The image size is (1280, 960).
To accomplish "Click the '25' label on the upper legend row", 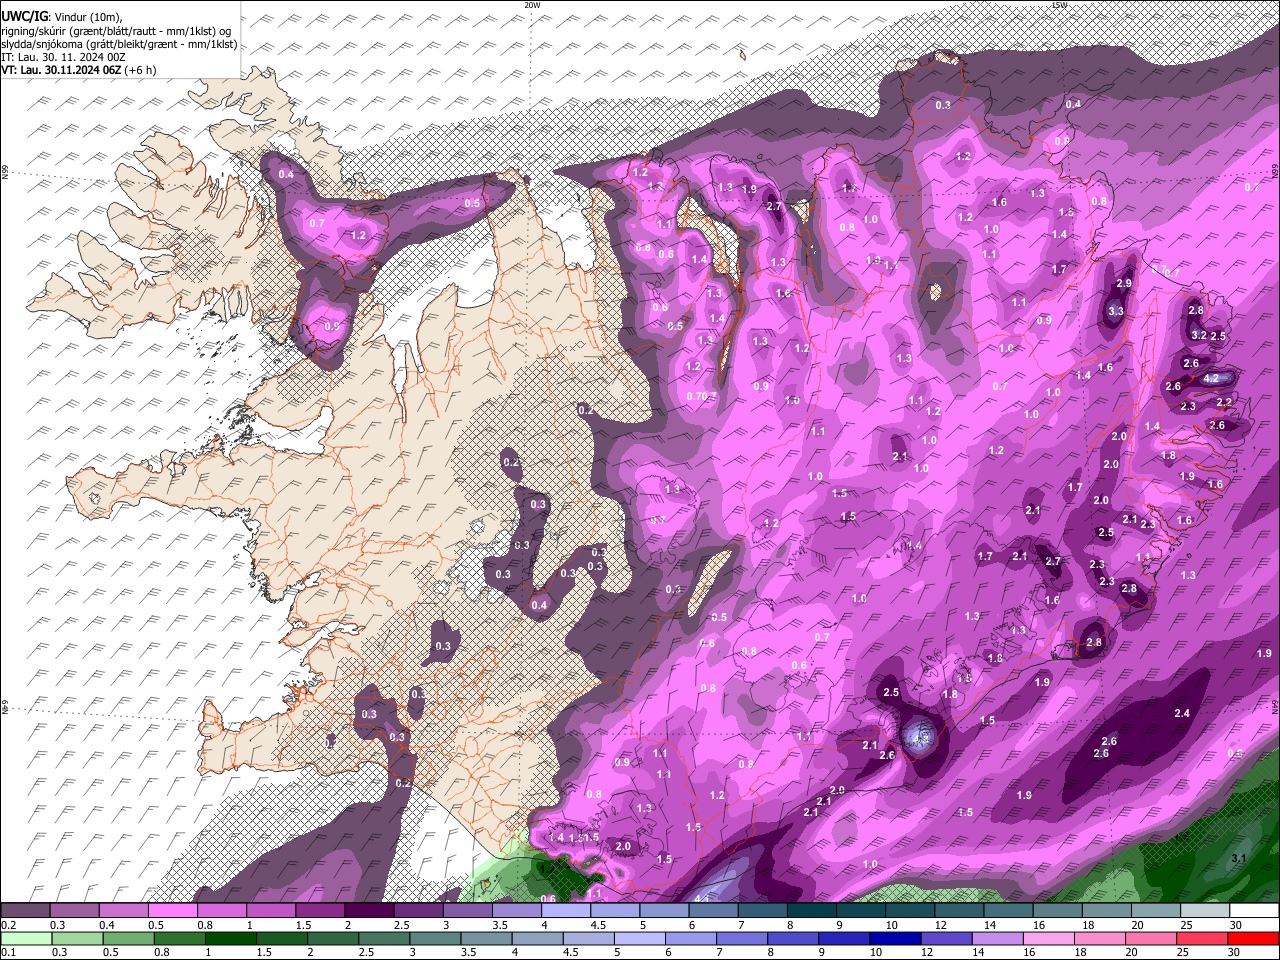I will click(1186, 925).
